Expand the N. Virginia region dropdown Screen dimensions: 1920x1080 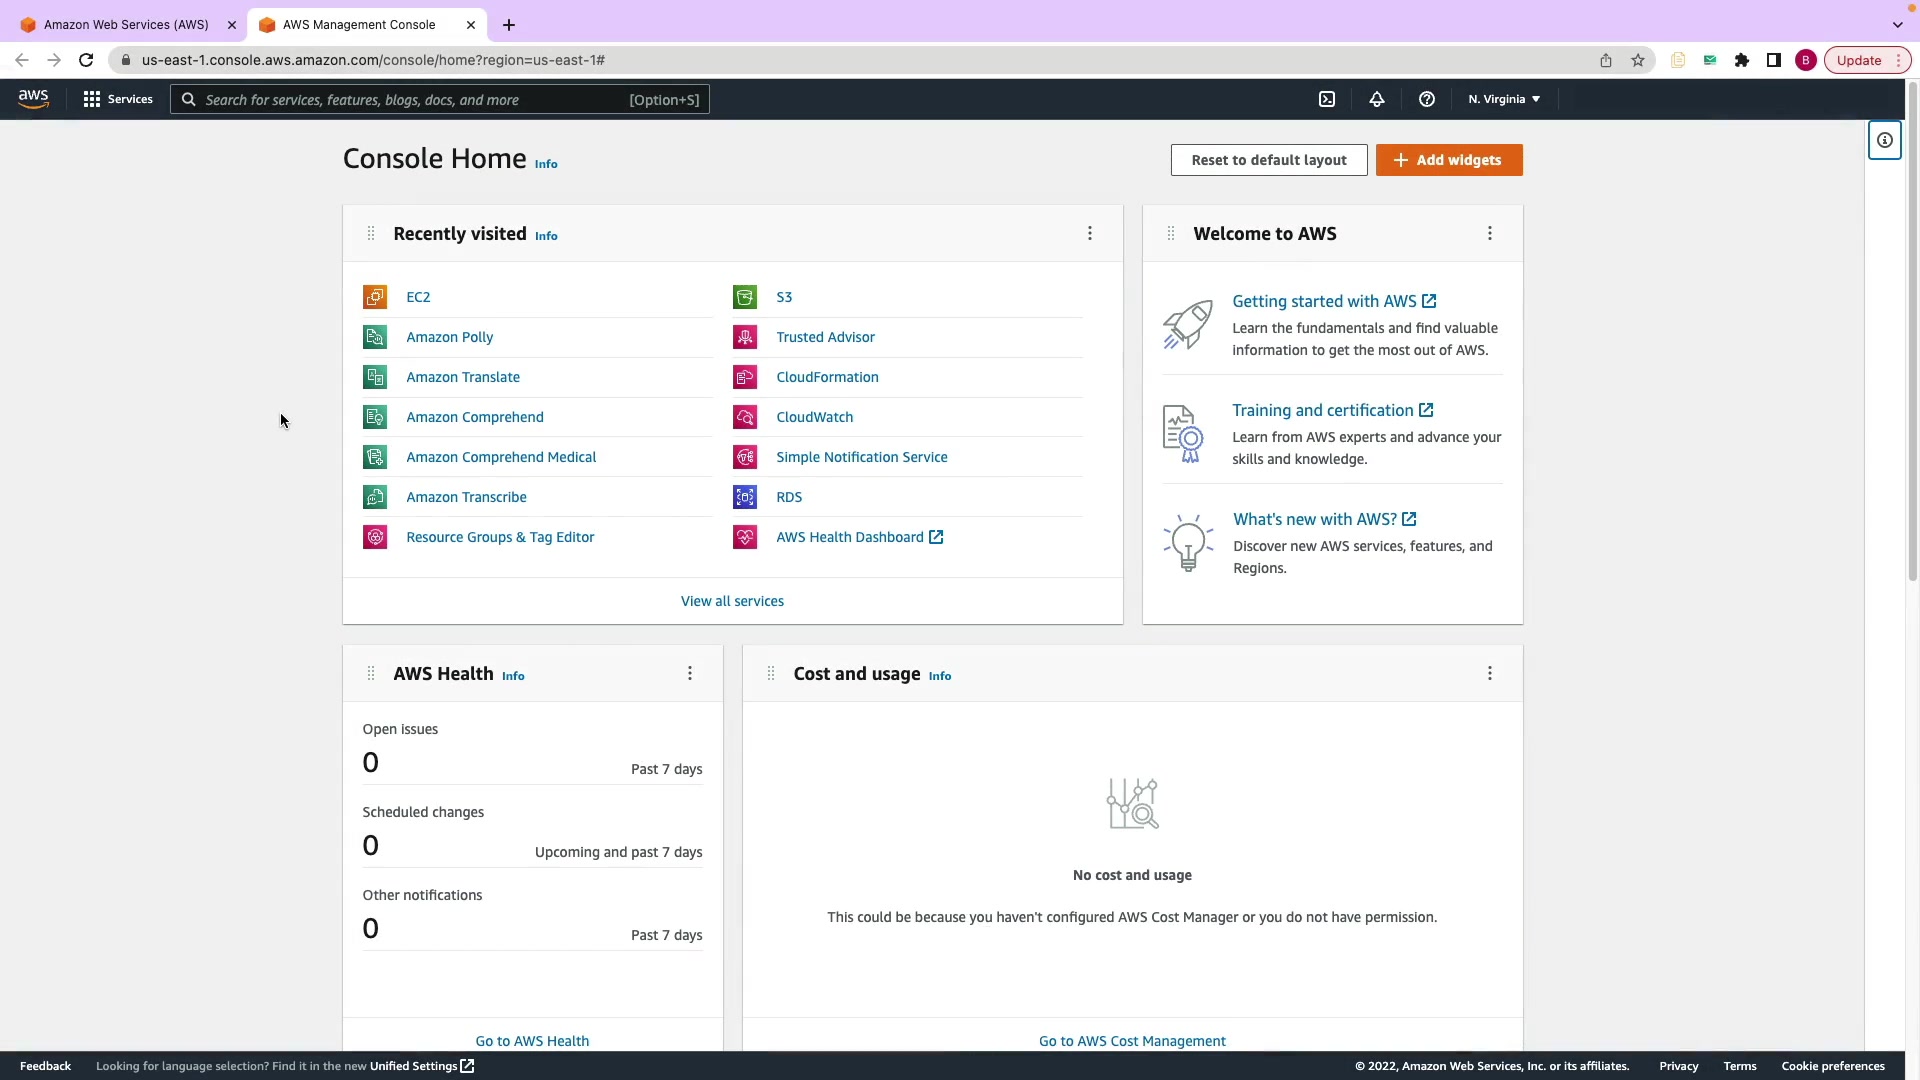[1504, 99]
